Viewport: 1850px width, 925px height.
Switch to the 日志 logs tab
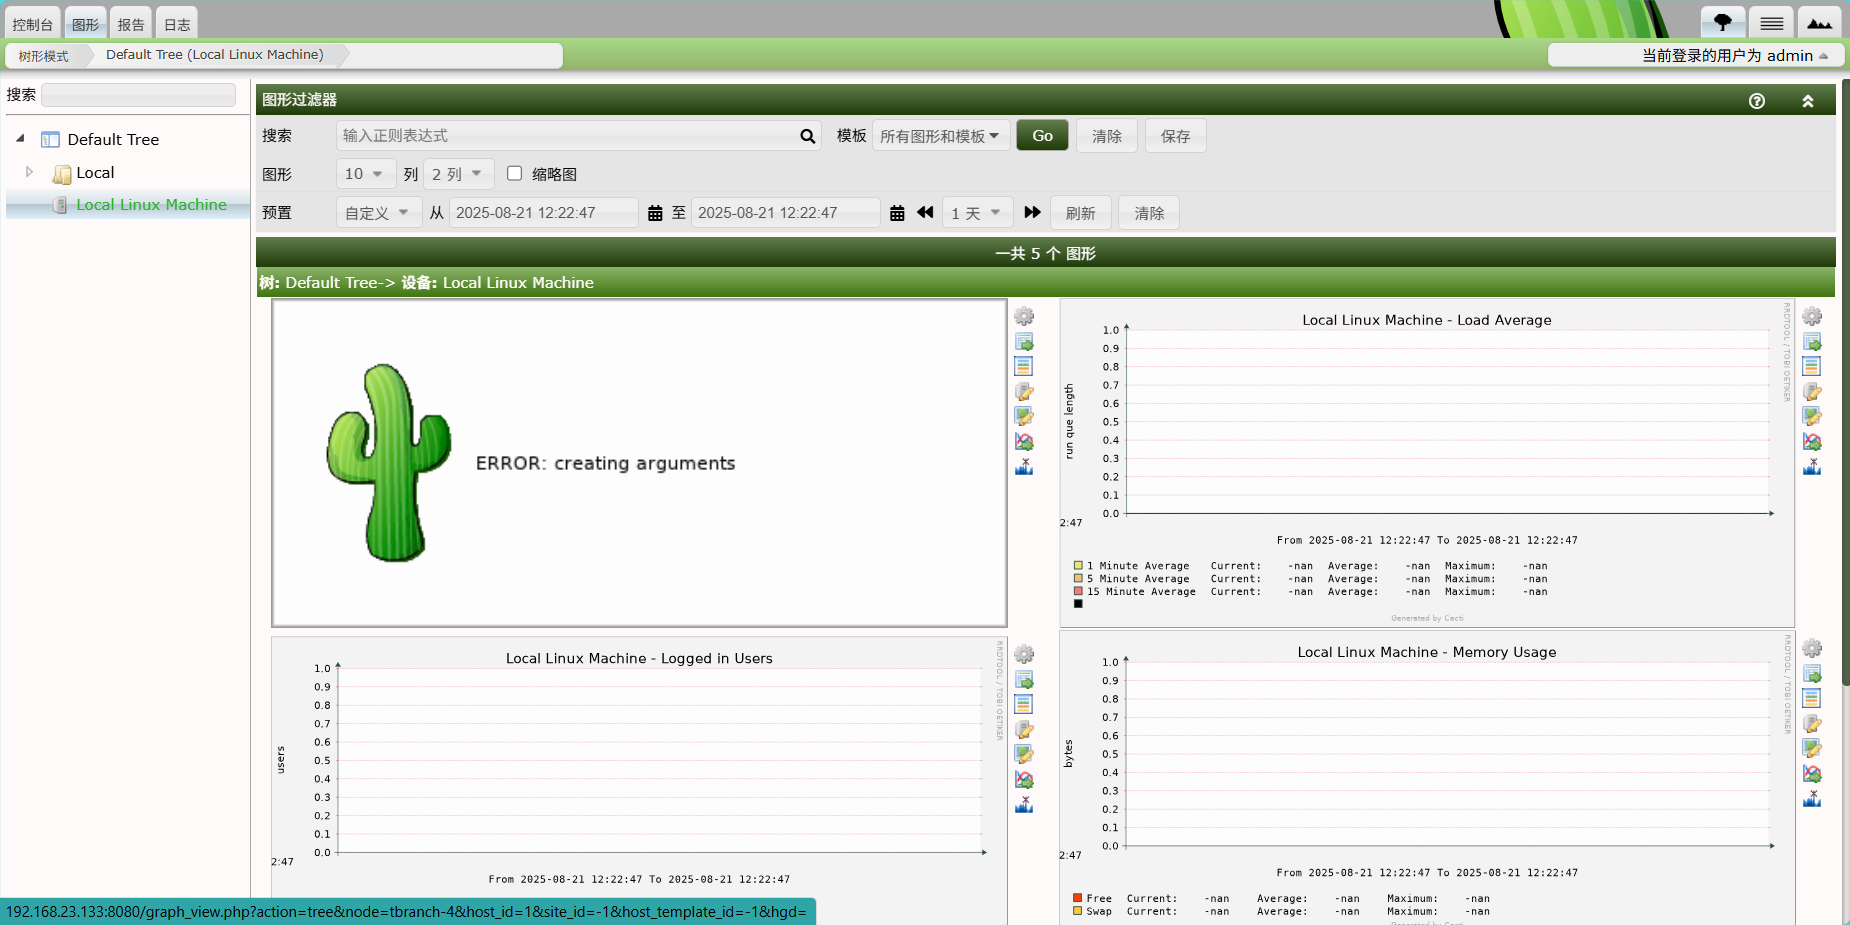pos(177,23)
